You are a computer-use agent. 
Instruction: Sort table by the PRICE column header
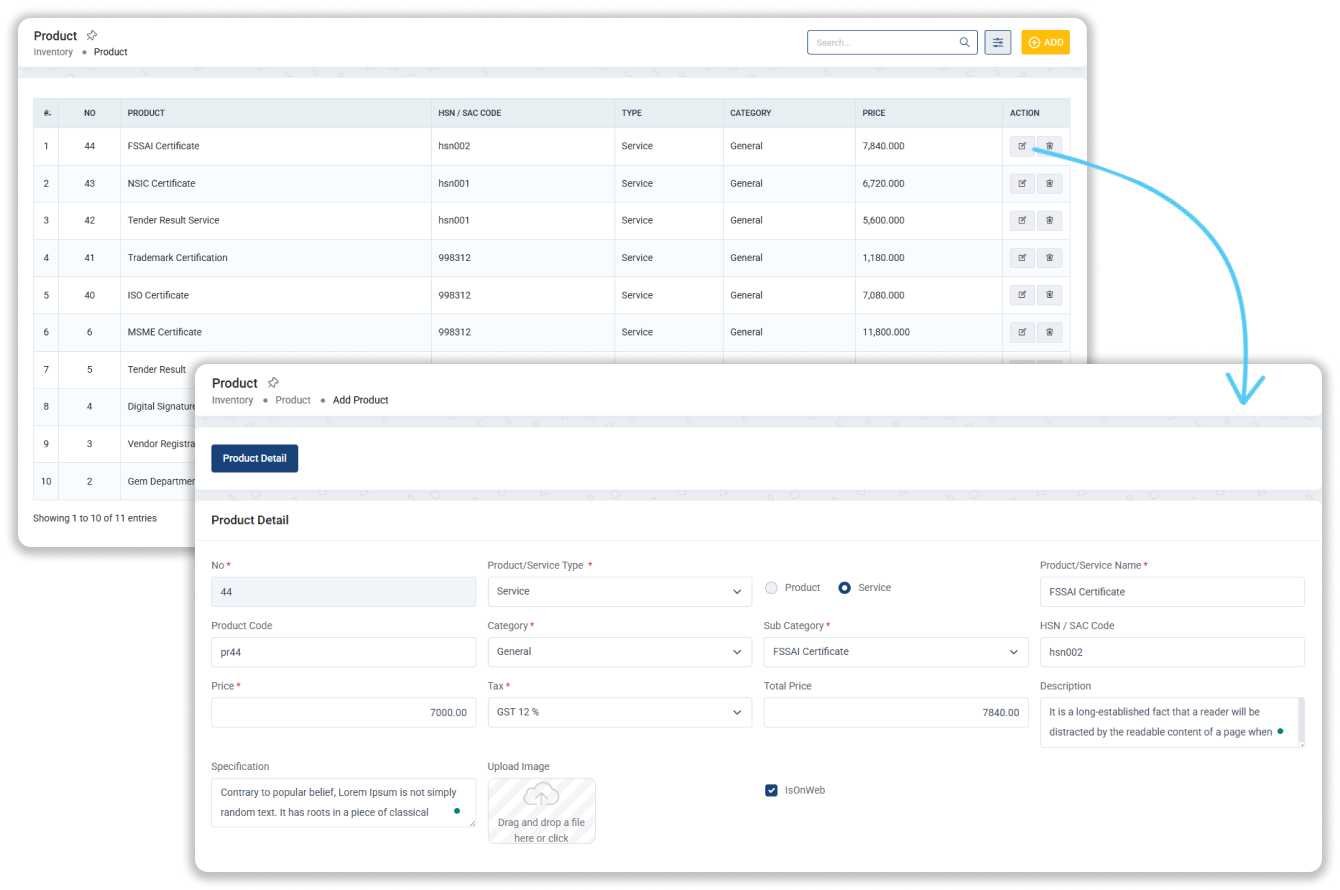click(874, 113)
